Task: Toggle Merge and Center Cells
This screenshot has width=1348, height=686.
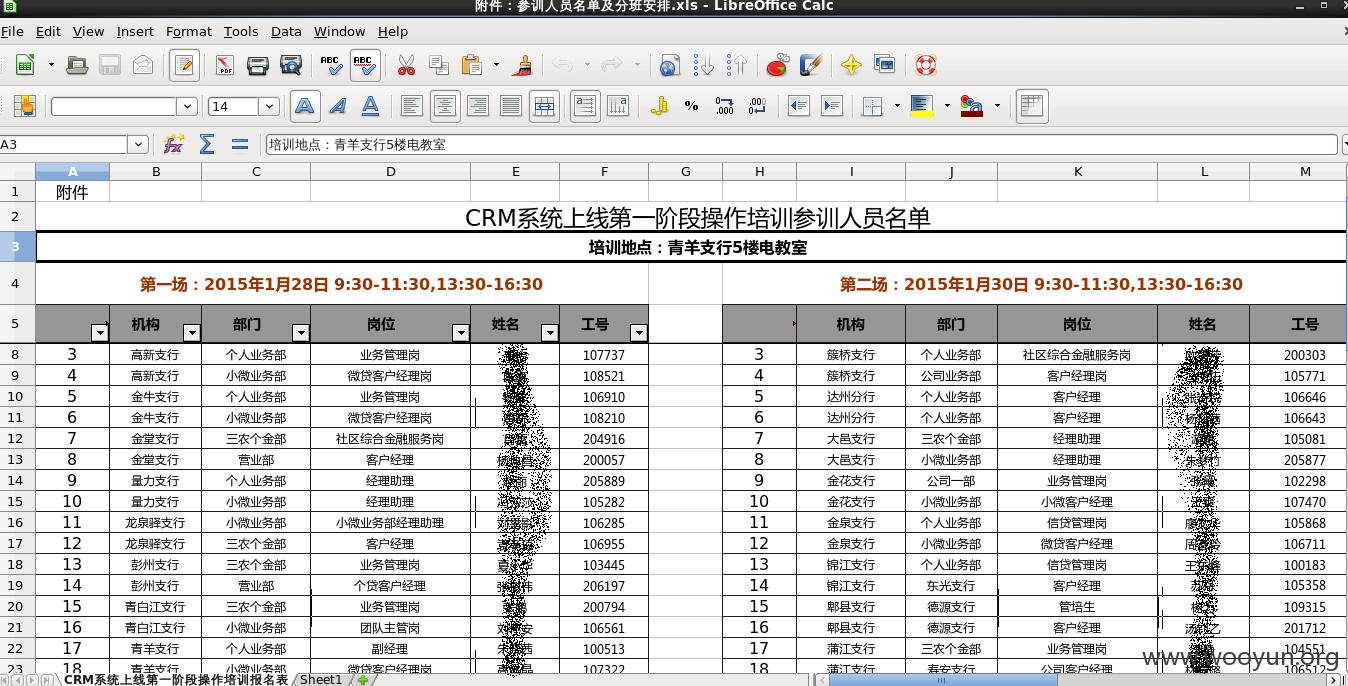Action: tap(544, 106)
